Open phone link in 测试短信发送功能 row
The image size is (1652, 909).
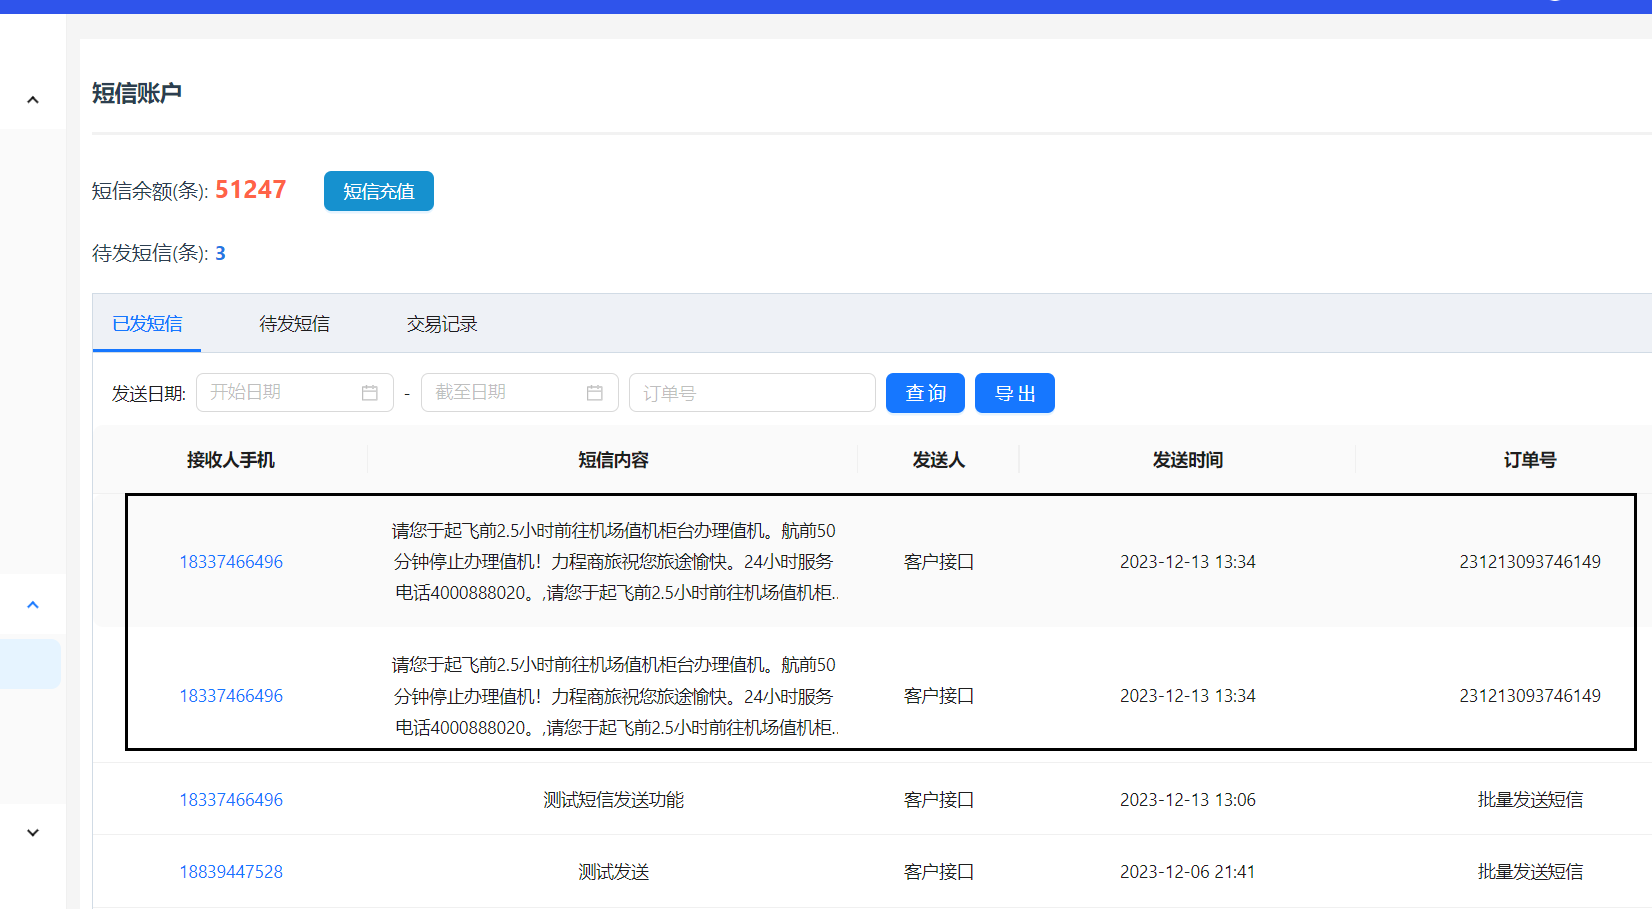231,800
